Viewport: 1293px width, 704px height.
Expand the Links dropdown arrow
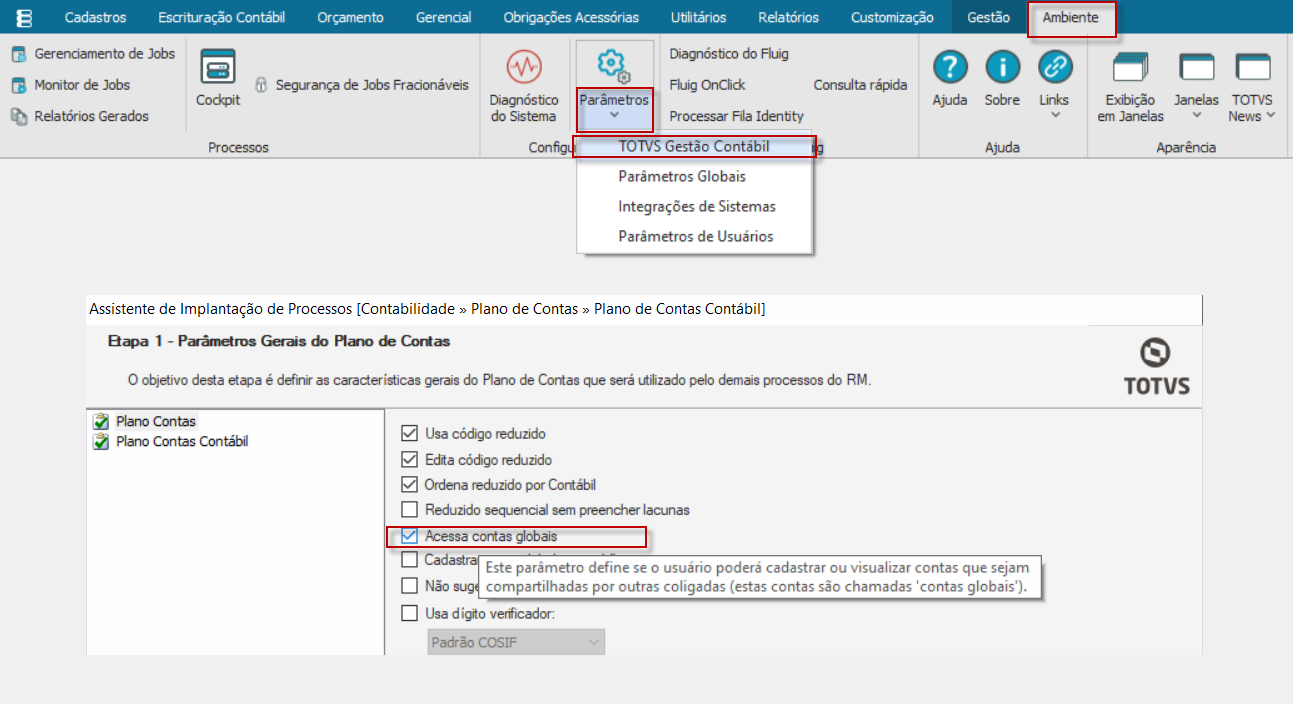coord(1054,116)
